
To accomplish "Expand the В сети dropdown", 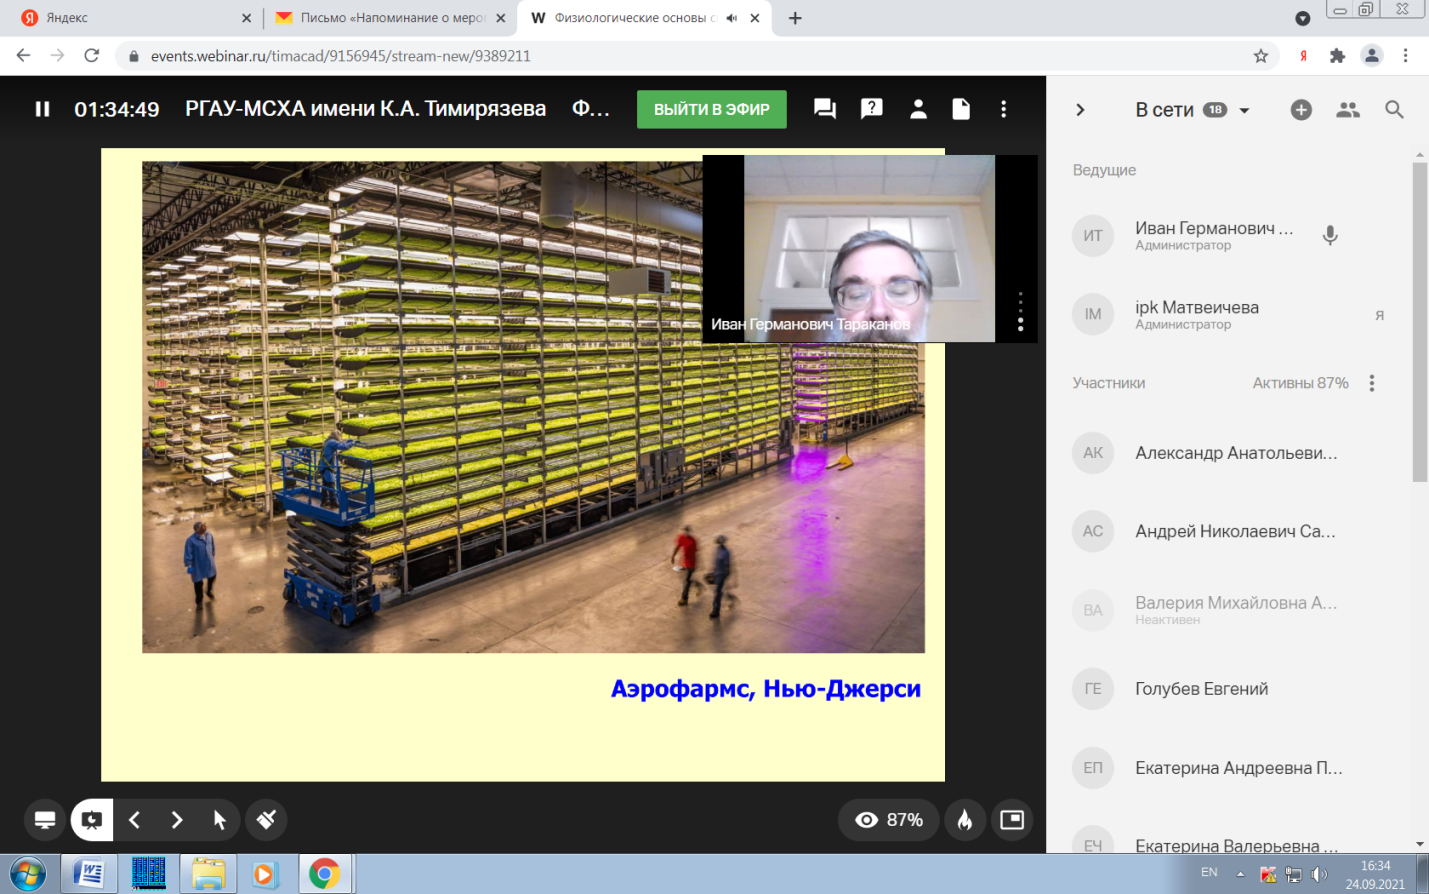I will click(x=1244, y=110).
